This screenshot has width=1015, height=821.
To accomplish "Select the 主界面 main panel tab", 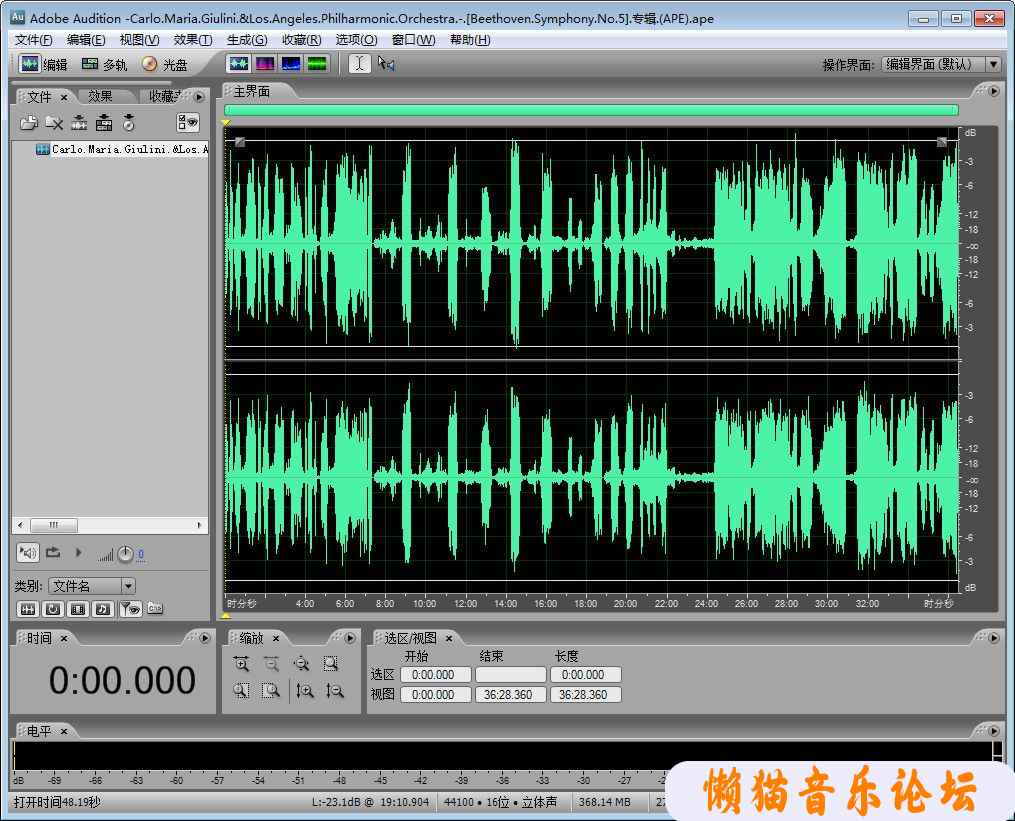I will 252,92.
